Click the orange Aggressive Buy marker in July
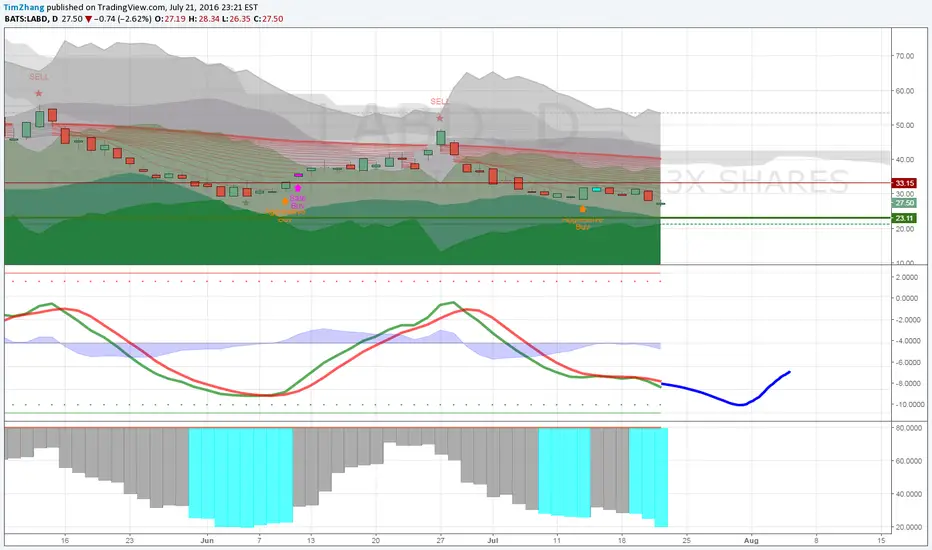Screen dimensions: 932x550 pyautogui.click(x=582, y=209)
